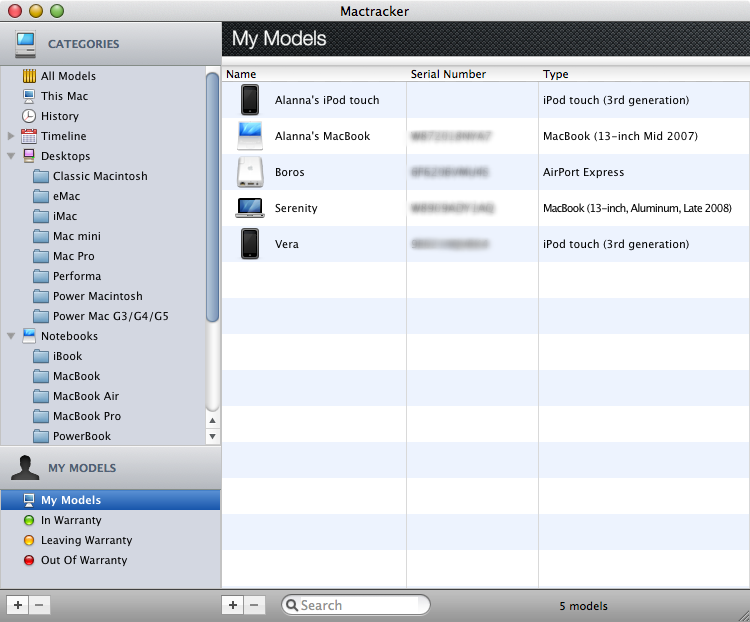Open the PowerBook folder icon
The height and width of the screenshot is (622, 750).
pos(41,436)
